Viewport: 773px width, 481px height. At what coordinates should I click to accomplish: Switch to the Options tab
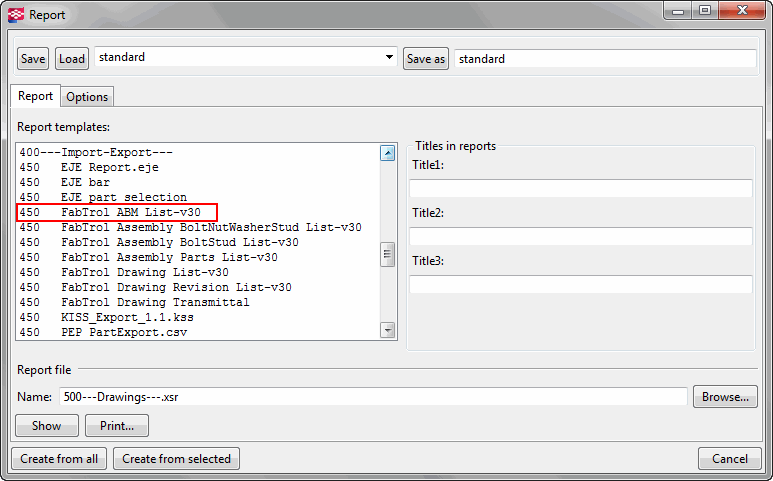pyautogui.click(x=87, y=97)
